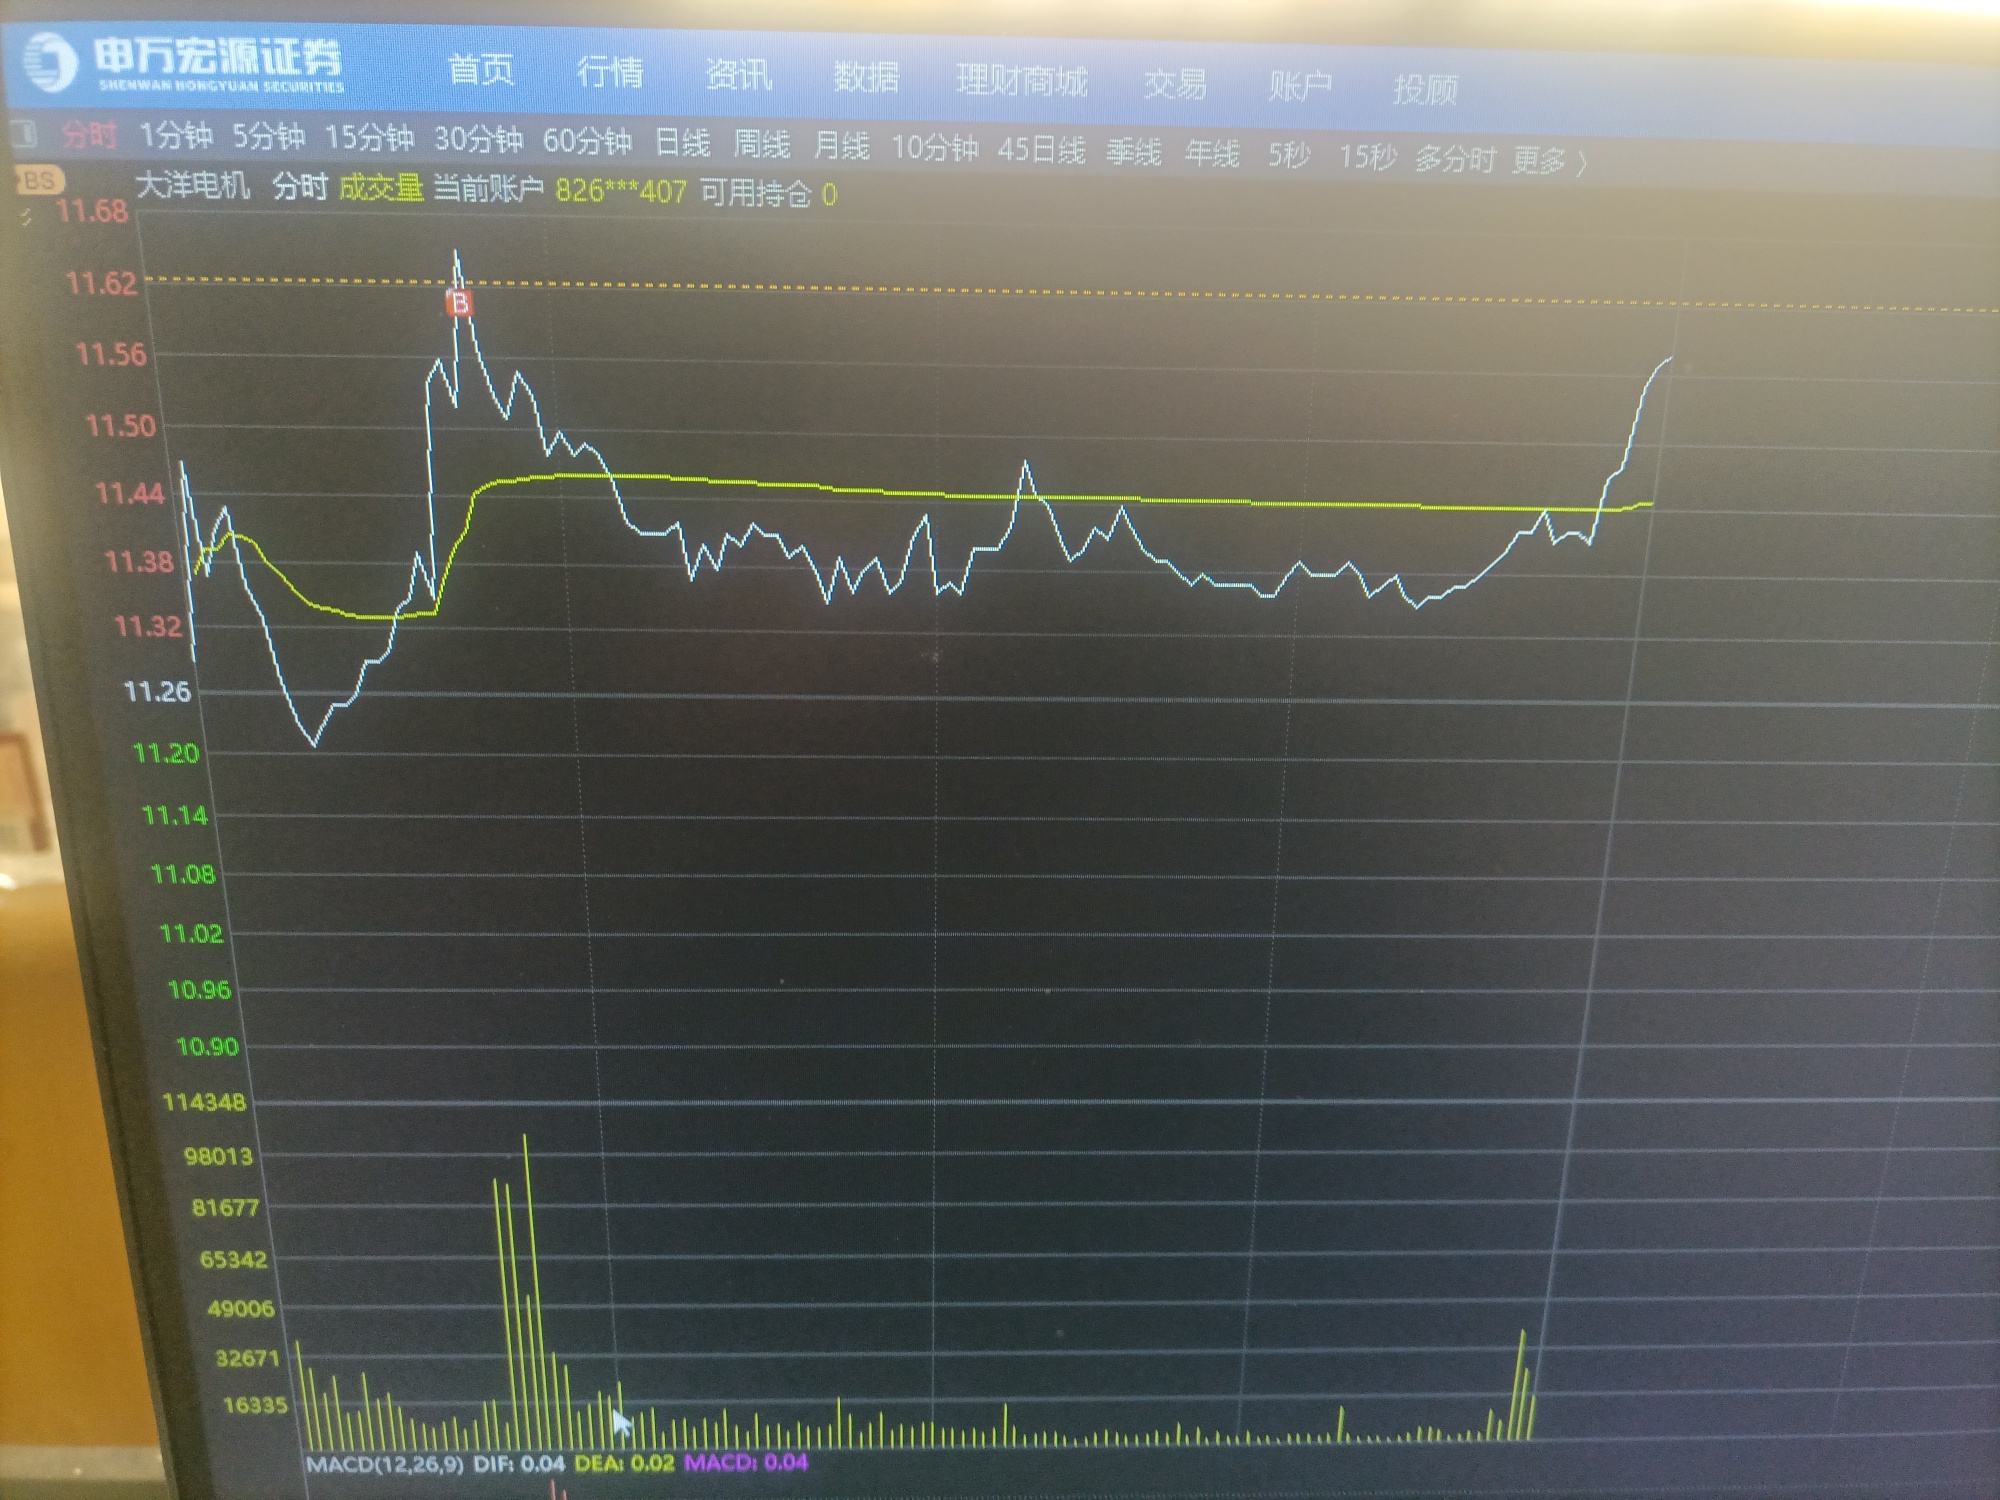Toggle the BS trade markers badge
The width and height of the screenshot is (2000, 1500).
(x=40, y=181)
